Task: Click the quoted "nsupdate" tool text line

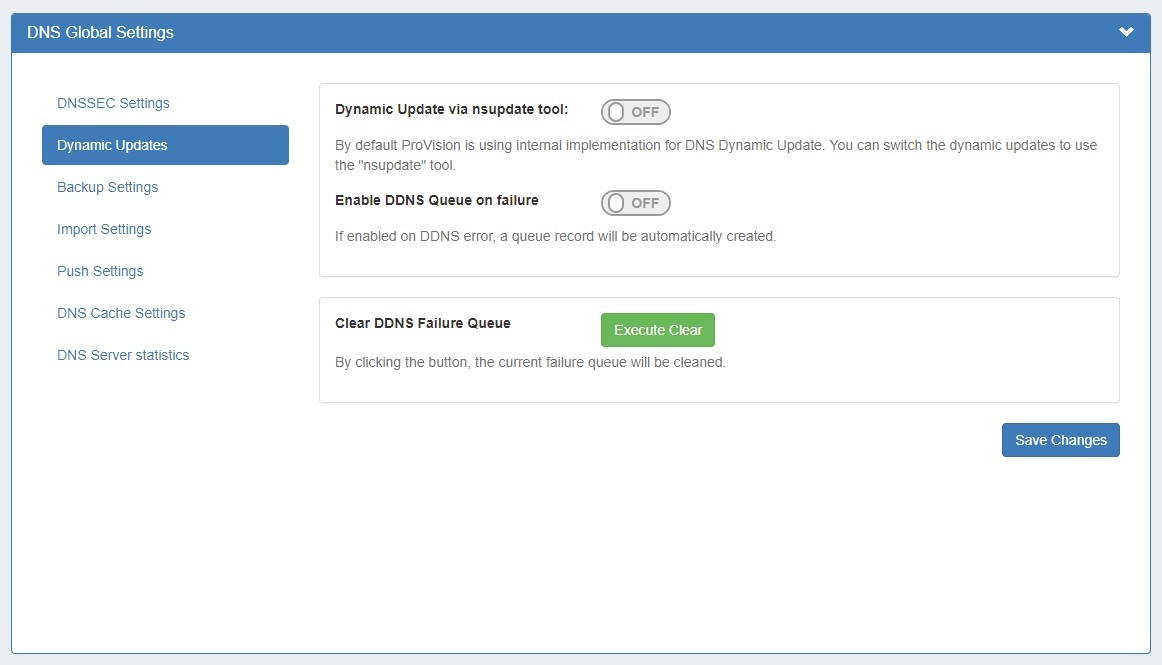Action: pos(395,165)
